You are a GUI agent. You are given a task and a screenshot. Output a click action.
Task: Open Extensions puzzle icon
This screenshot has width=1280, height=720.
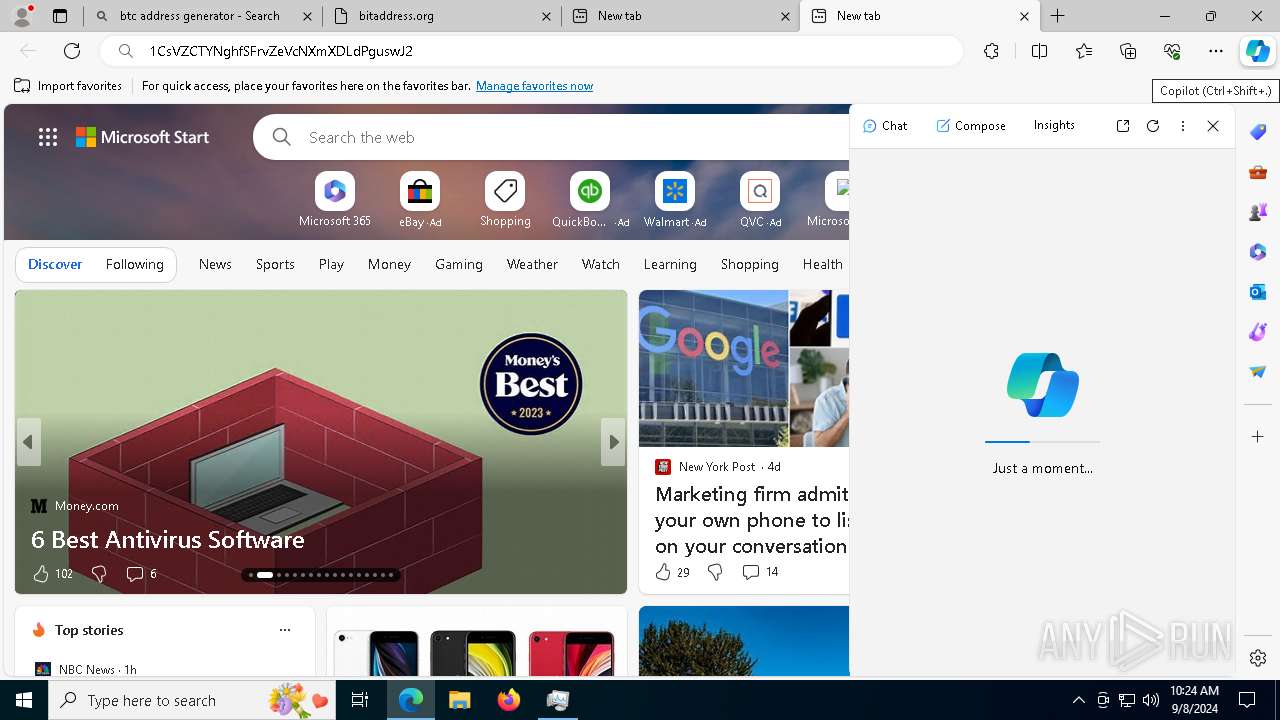991,51
